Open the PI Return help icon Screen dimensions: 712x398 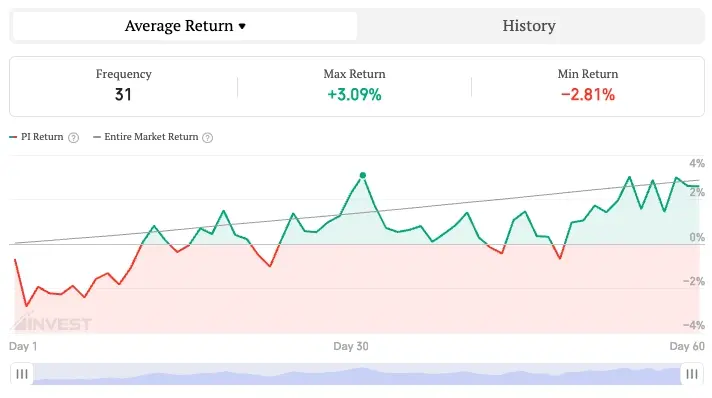click(73, 138)
